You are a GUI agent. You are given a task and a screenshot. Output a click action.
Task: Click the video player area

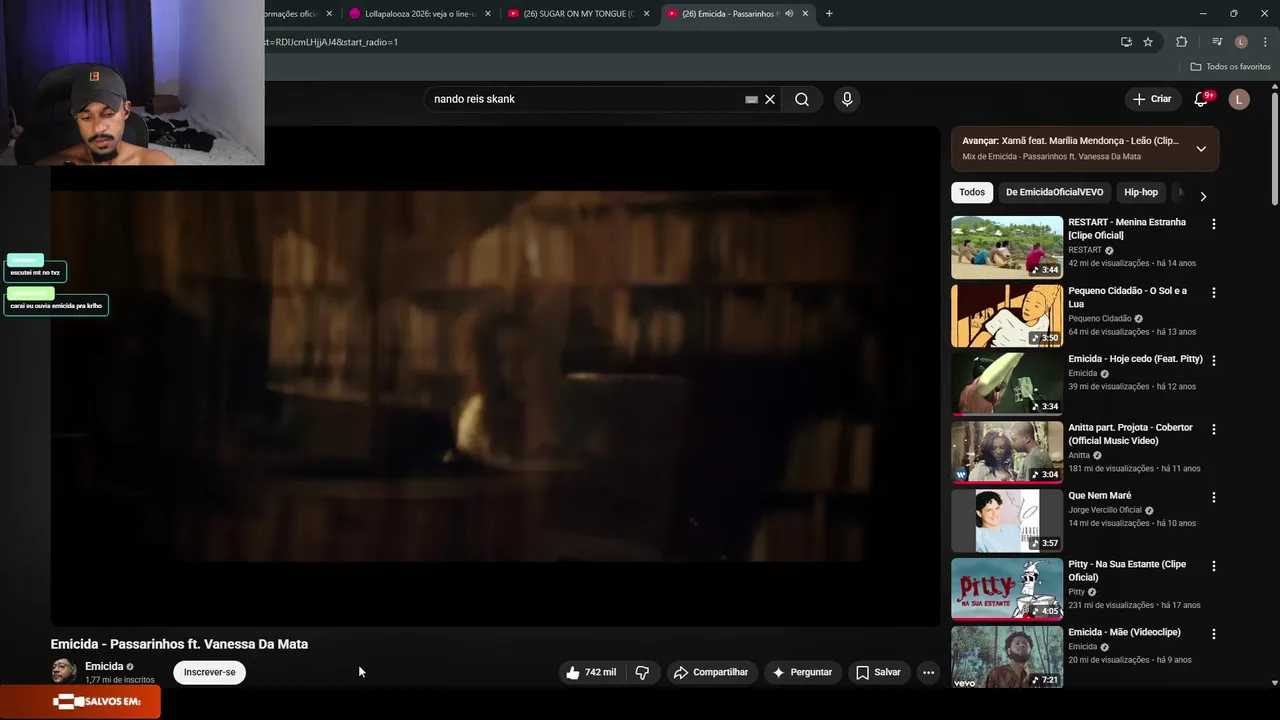point(495,376)
